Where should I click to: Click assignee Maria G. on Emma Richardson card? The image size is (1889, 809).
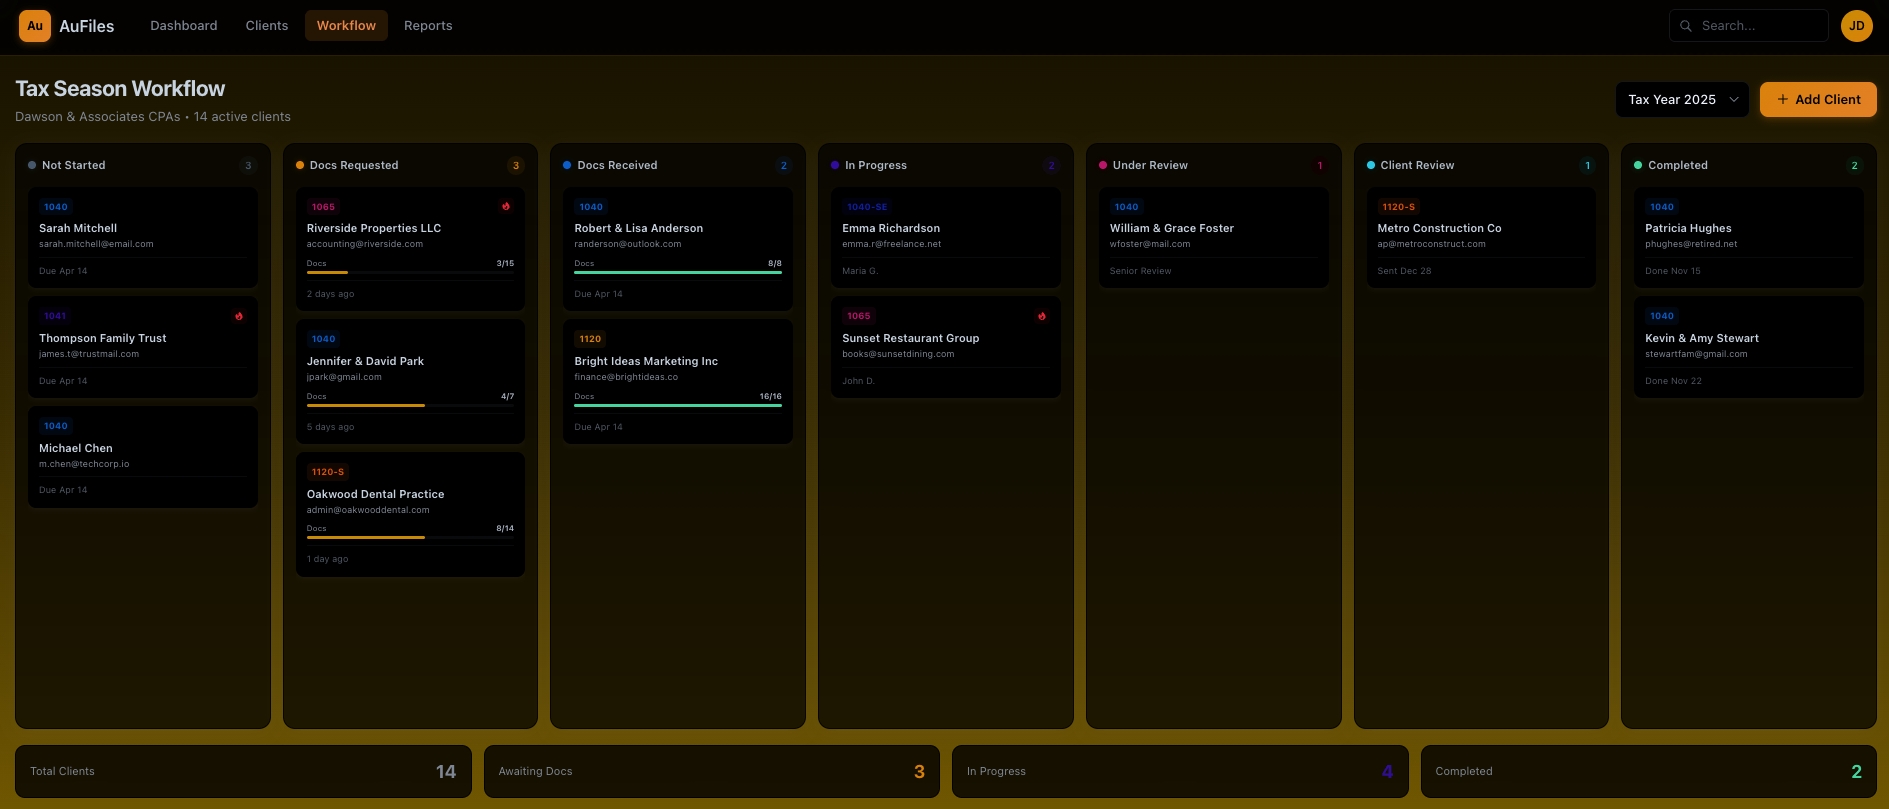860,271
